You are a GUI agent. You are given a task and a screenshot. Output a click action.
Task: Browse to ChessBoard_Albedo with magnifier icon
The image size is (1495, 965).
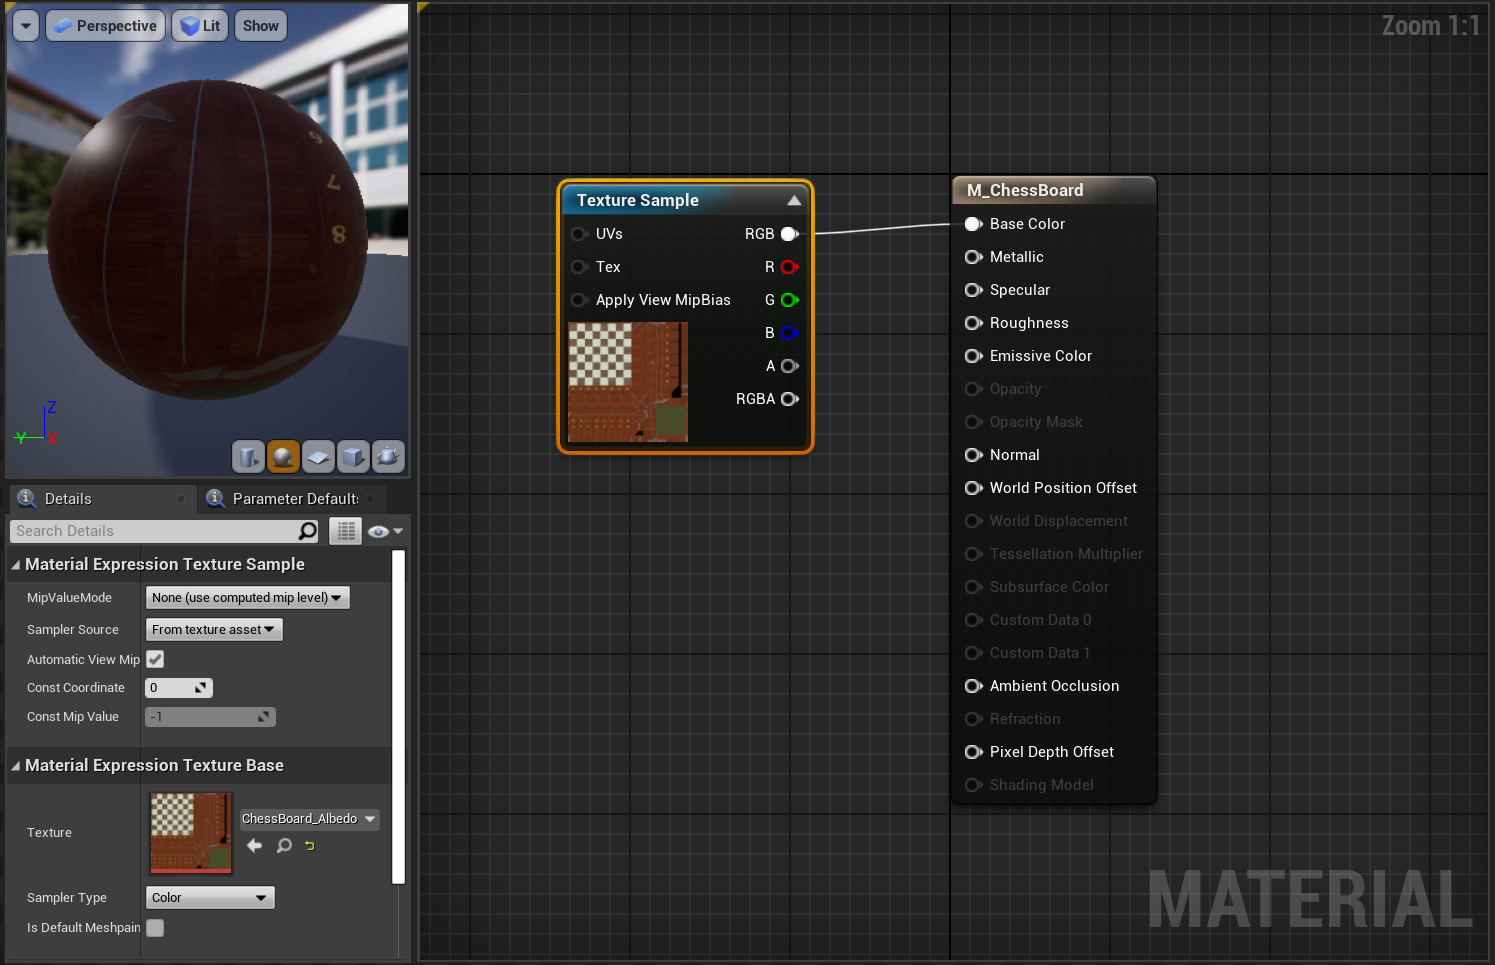pos(284,846)
